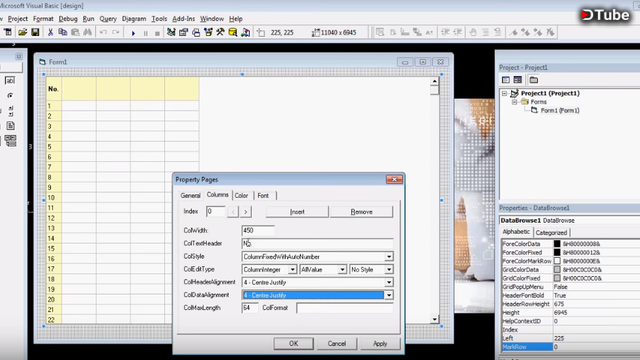Open the ColStyle dropdown
This screenshot has width=640, height=360.
coord(389,257)
